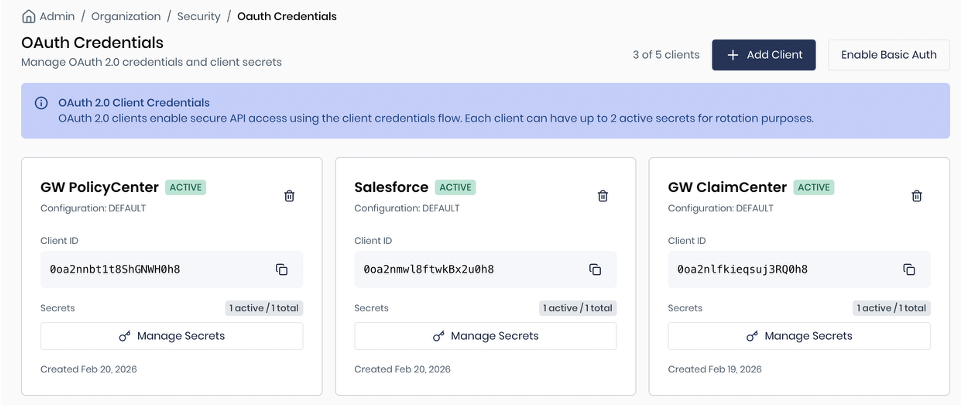962x406 pixels.
Task: Open Manage Secrets for GW ClaimCenter
Action: tap(799, 336)
